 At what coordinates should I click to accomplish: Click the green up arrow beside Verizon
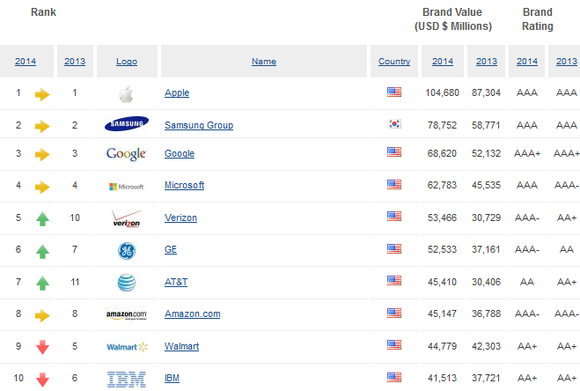coord(43,219)
